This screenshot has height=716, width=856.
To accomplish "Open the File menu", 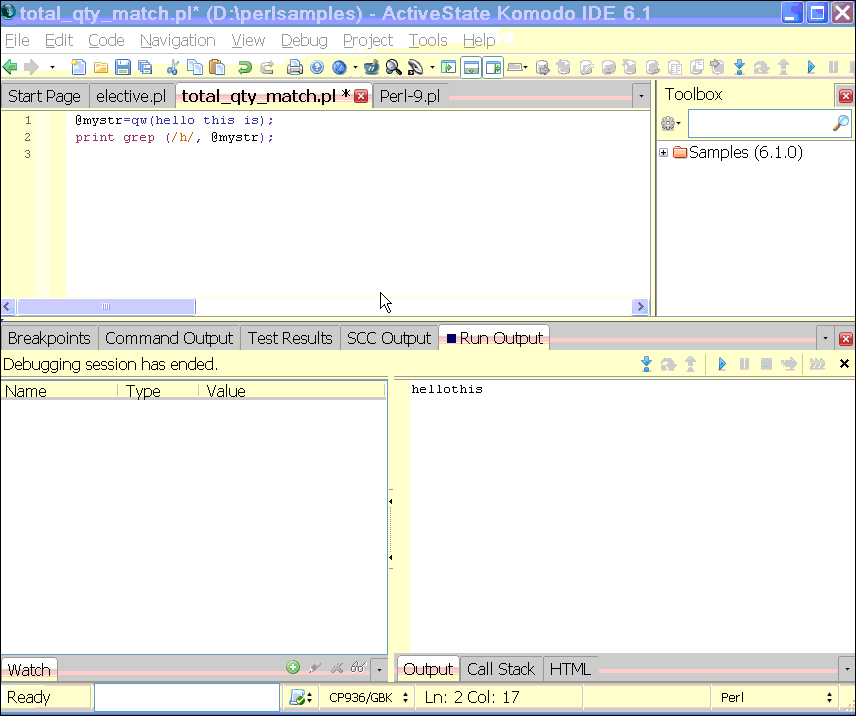I will [x=17, y=40].
